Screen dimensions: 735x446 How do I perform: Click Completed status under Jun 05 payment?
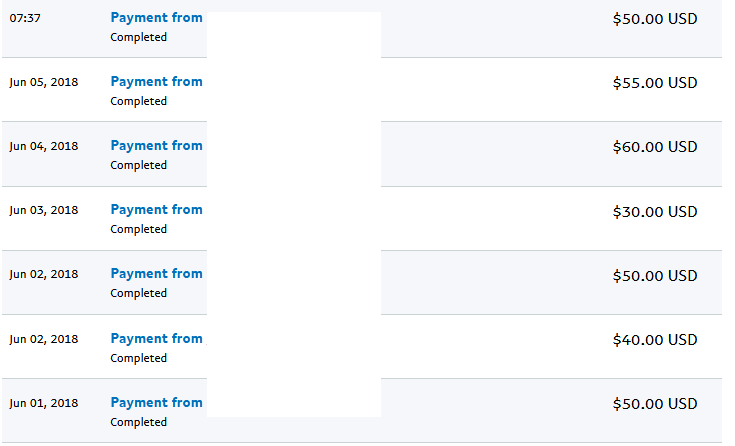139,101
